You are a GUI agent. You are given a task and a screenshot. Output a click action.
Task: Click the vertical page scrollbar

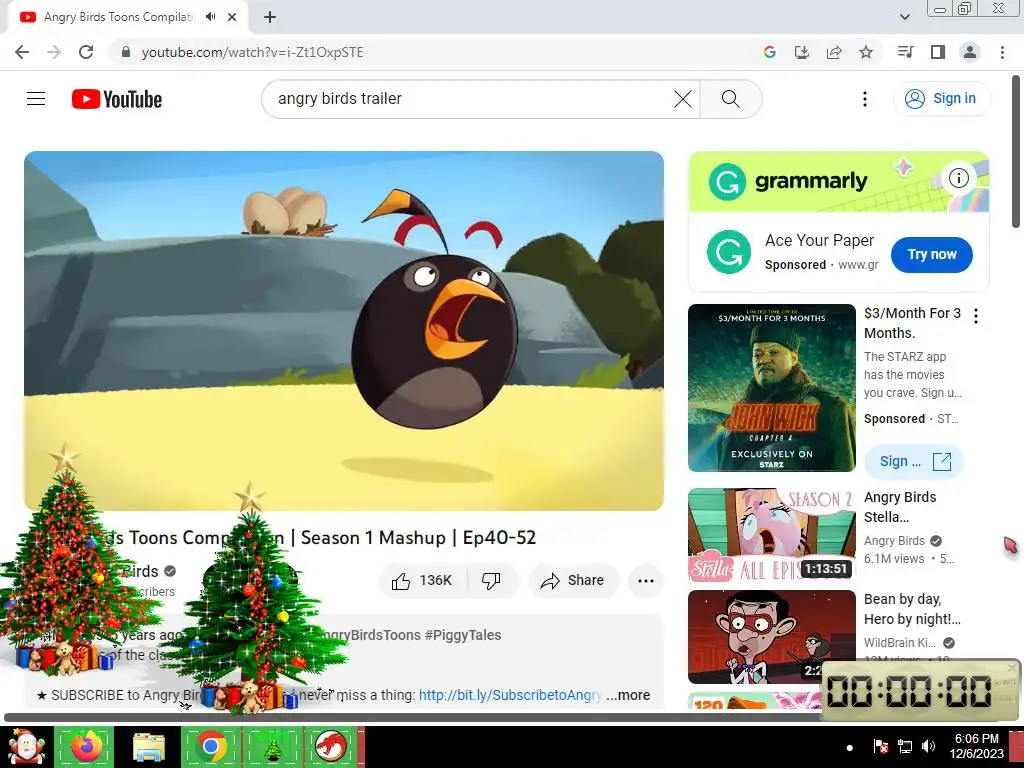coord(1016,152)
